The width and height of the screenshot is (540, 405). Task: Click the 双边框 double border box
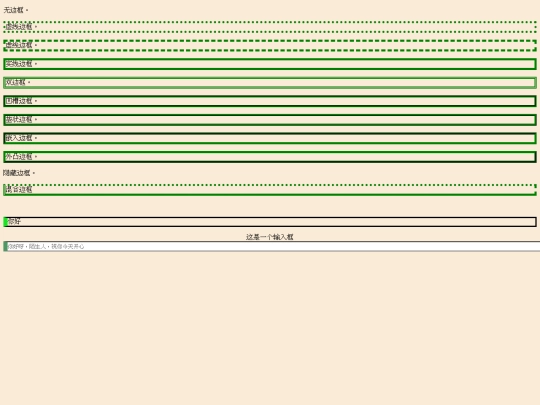[x=270, y=82]
